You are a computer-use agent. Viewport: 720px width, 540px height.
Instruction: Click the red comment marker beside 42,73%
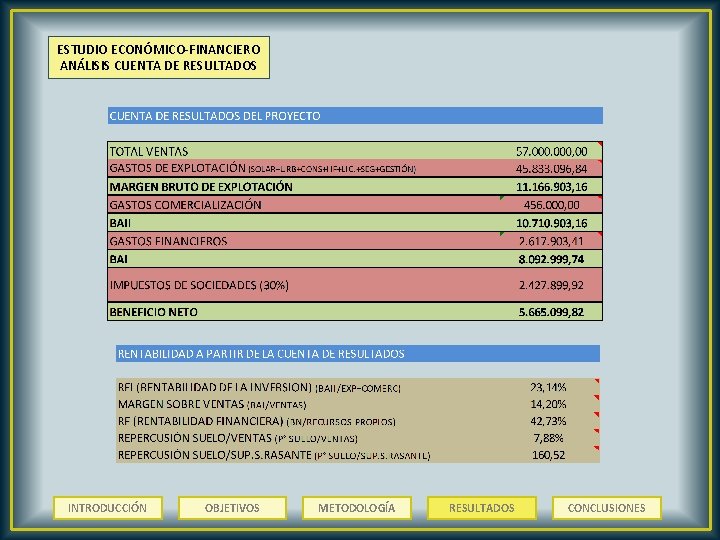coord(597,415)
